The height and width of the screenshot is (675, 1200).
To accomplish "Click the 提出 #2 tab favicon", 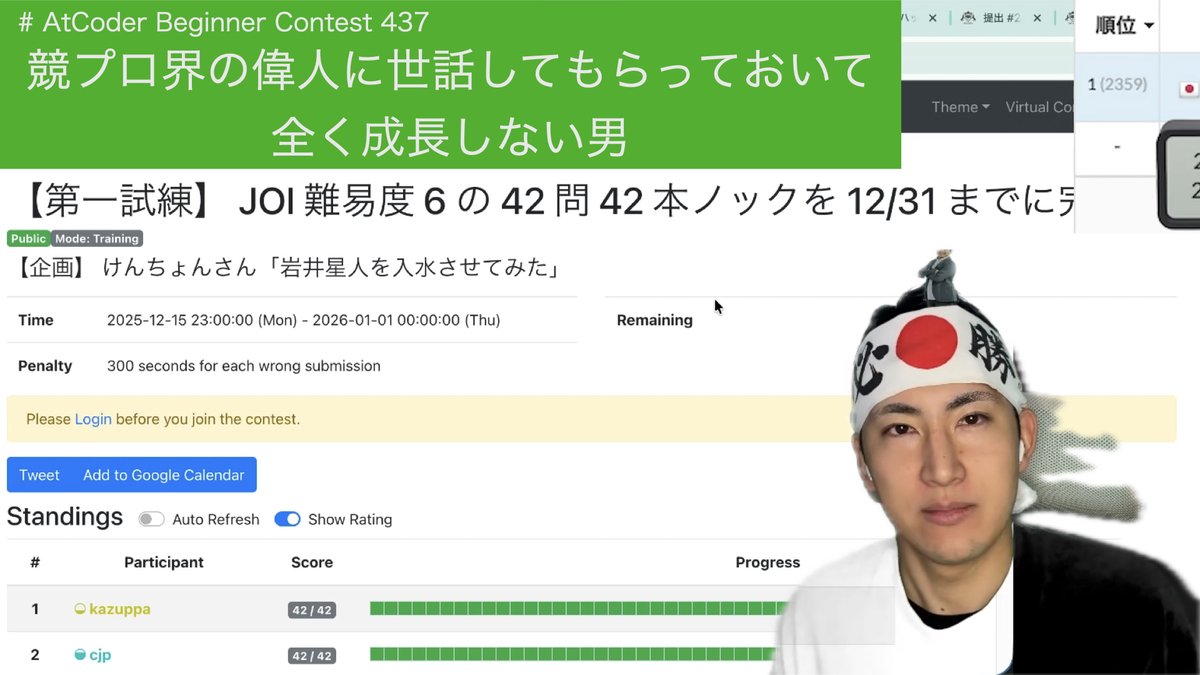I will [967, 18].
